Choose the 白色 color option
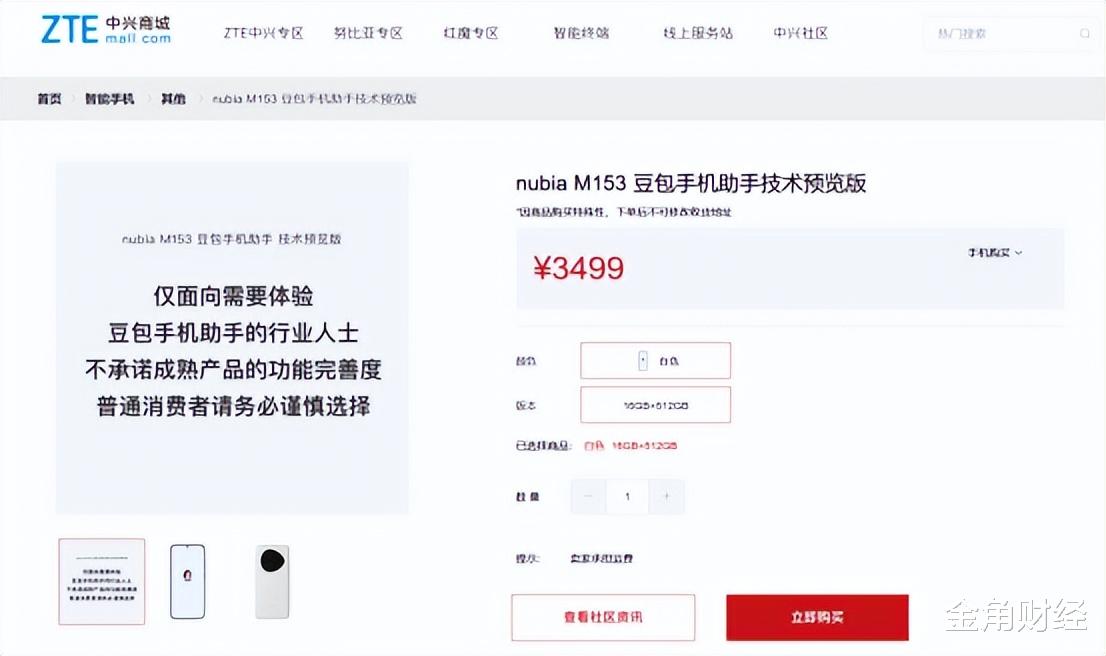1106x656 pixels. (655, 360)
